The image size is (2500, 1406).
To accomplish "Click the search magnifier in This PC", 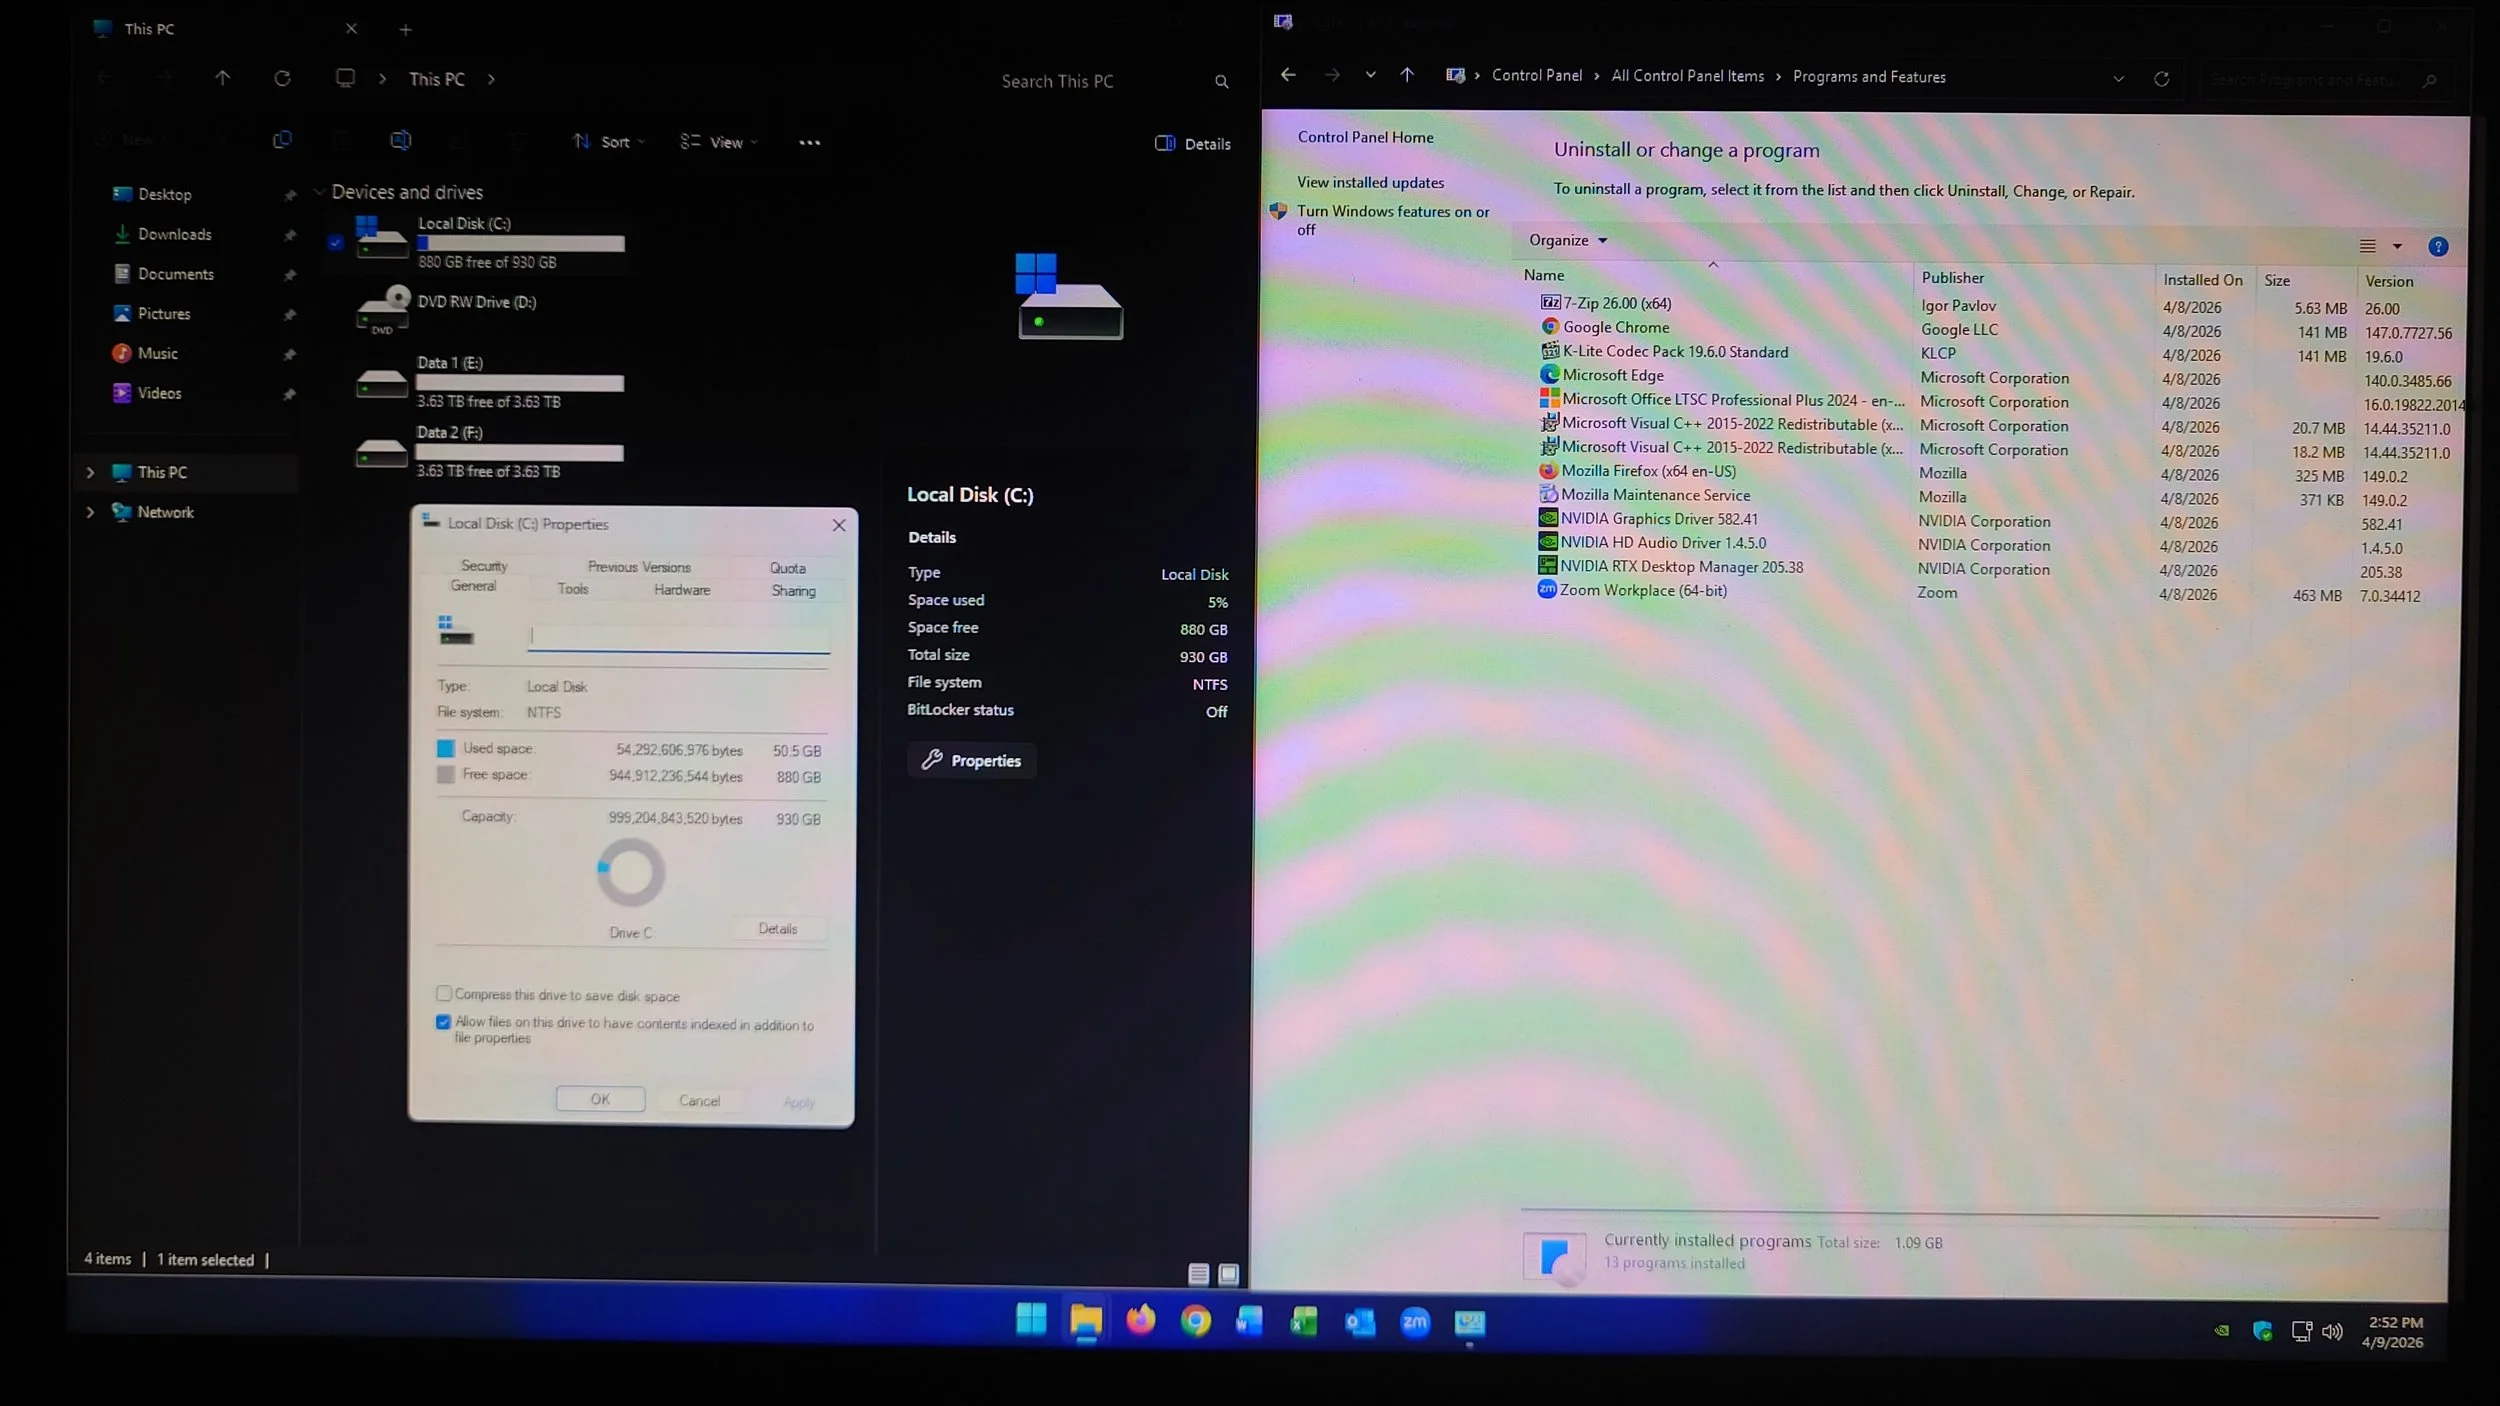I will point(1221,82).
